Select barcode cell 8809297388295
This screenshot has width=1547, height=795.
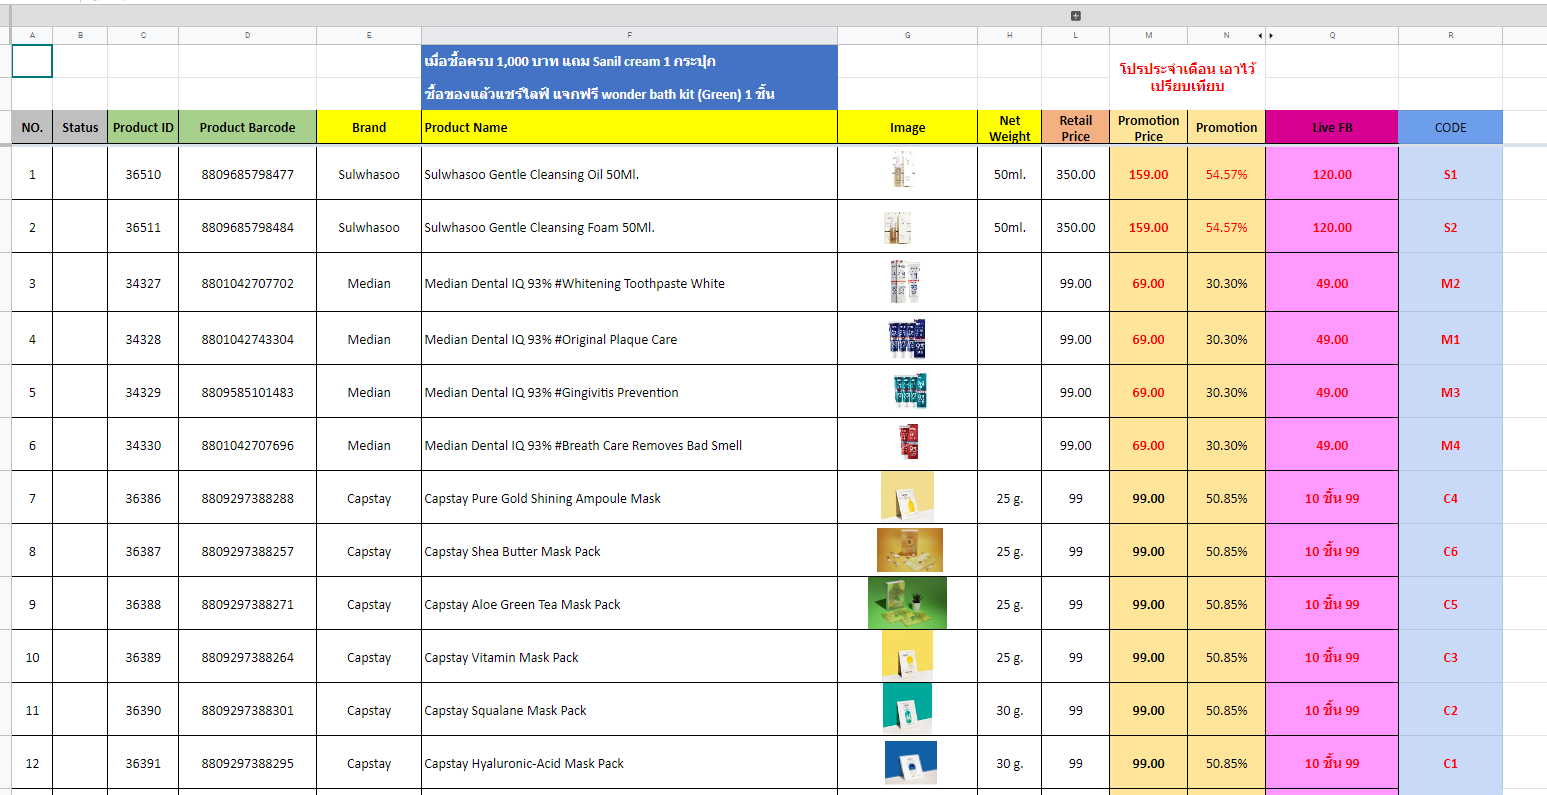pos(247,763)
